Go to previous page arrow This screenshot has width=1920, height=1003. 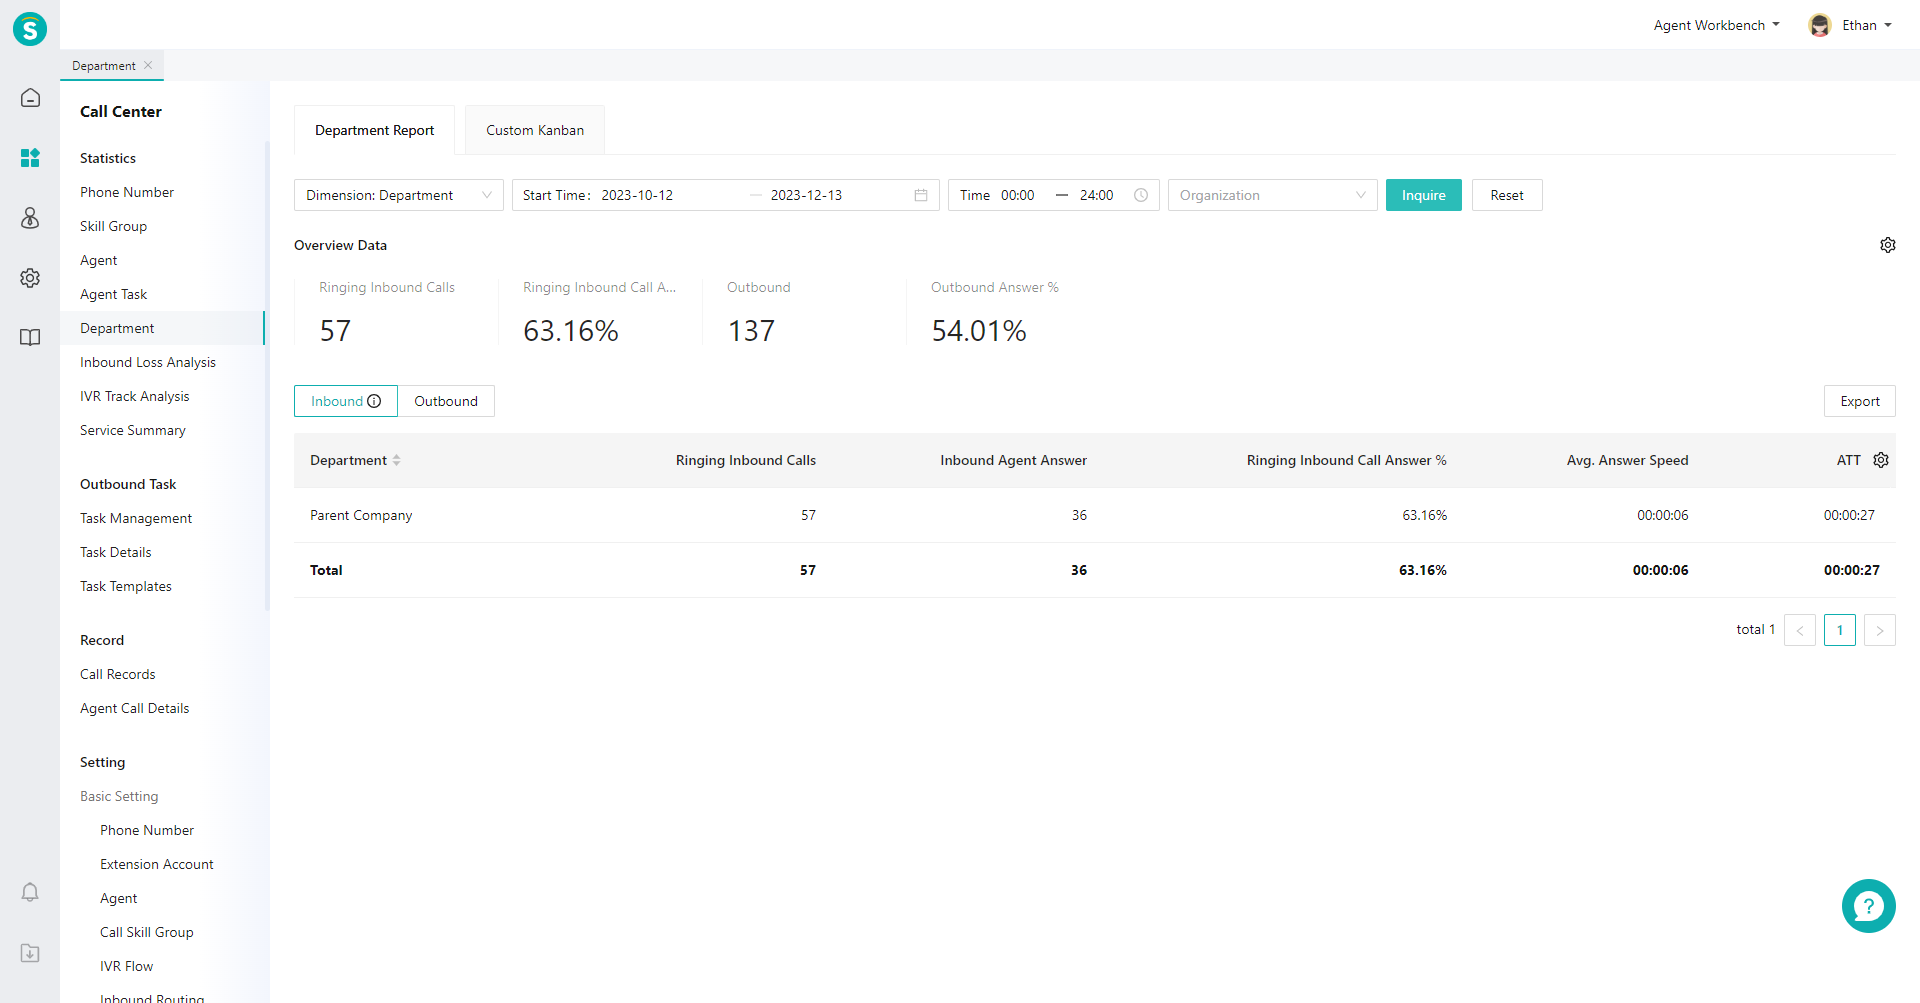1800,630
